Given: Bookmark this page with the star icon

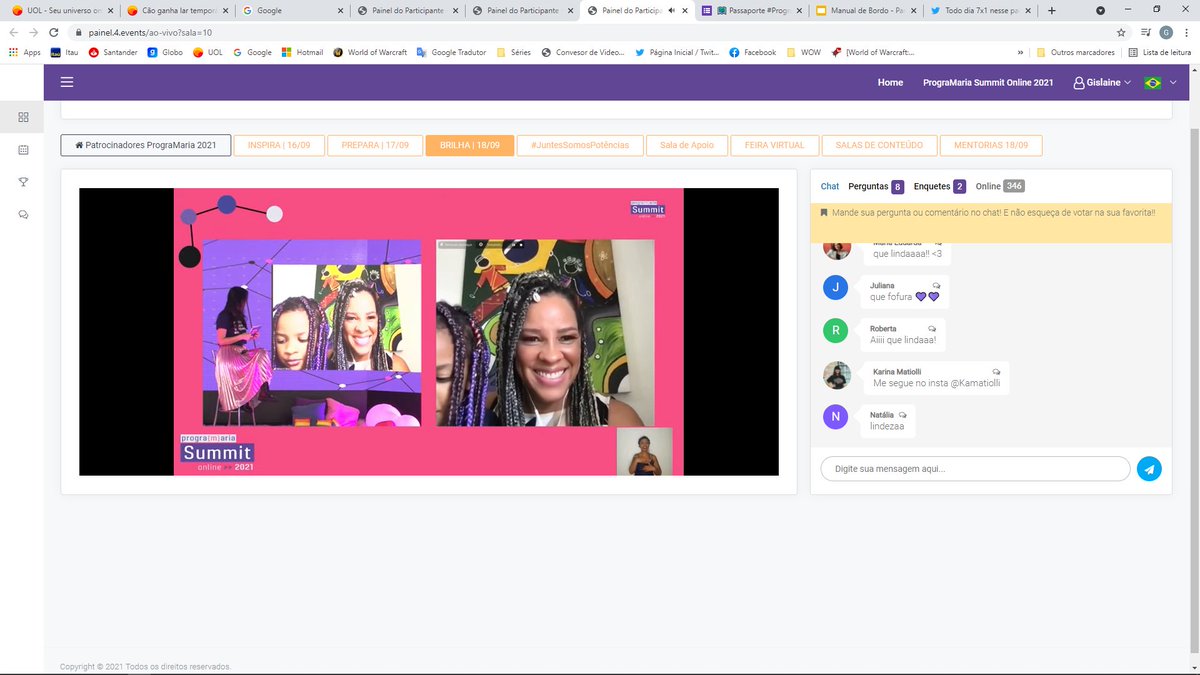Looking at the screenshot, I should pyautogui.click(x=1121, y=32).
